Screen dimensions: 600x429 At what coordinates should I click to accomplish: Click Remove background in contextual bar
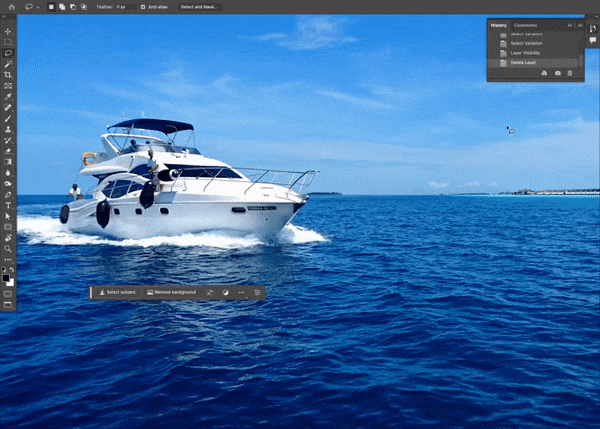(171, 292)
